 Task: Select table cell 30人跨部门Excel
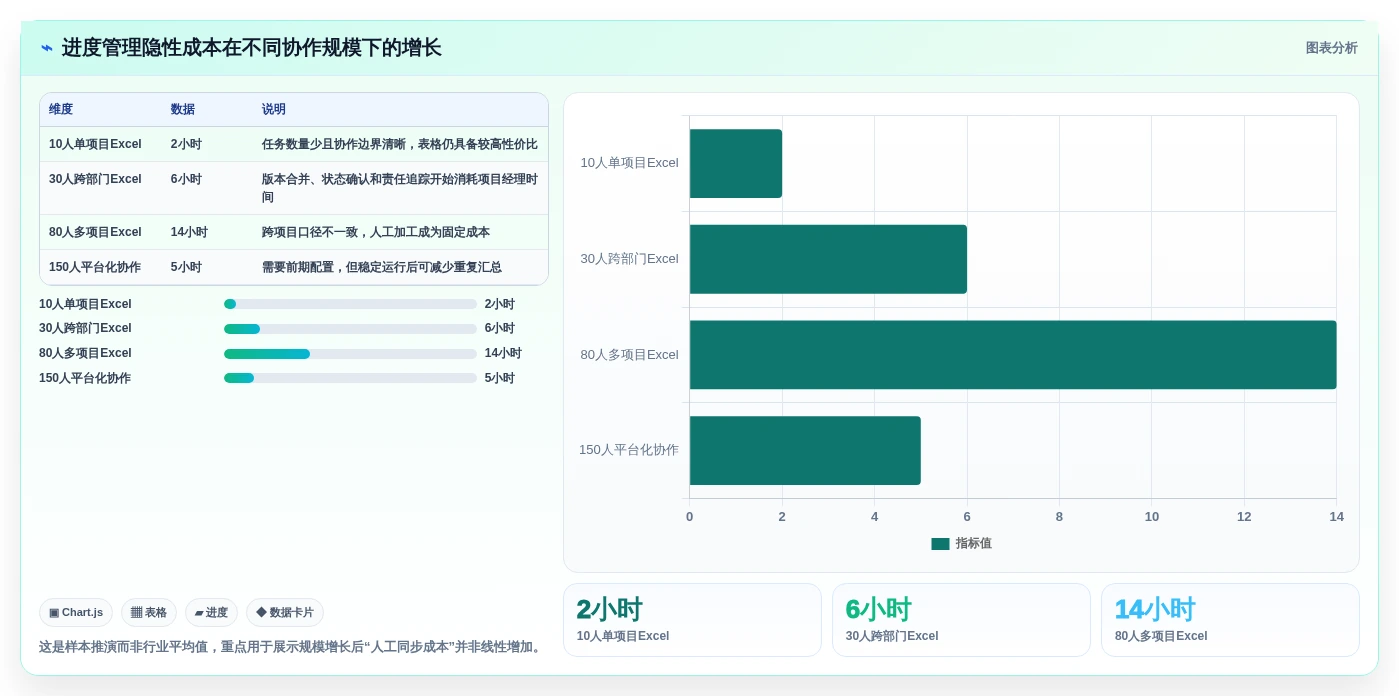[95, 179]
